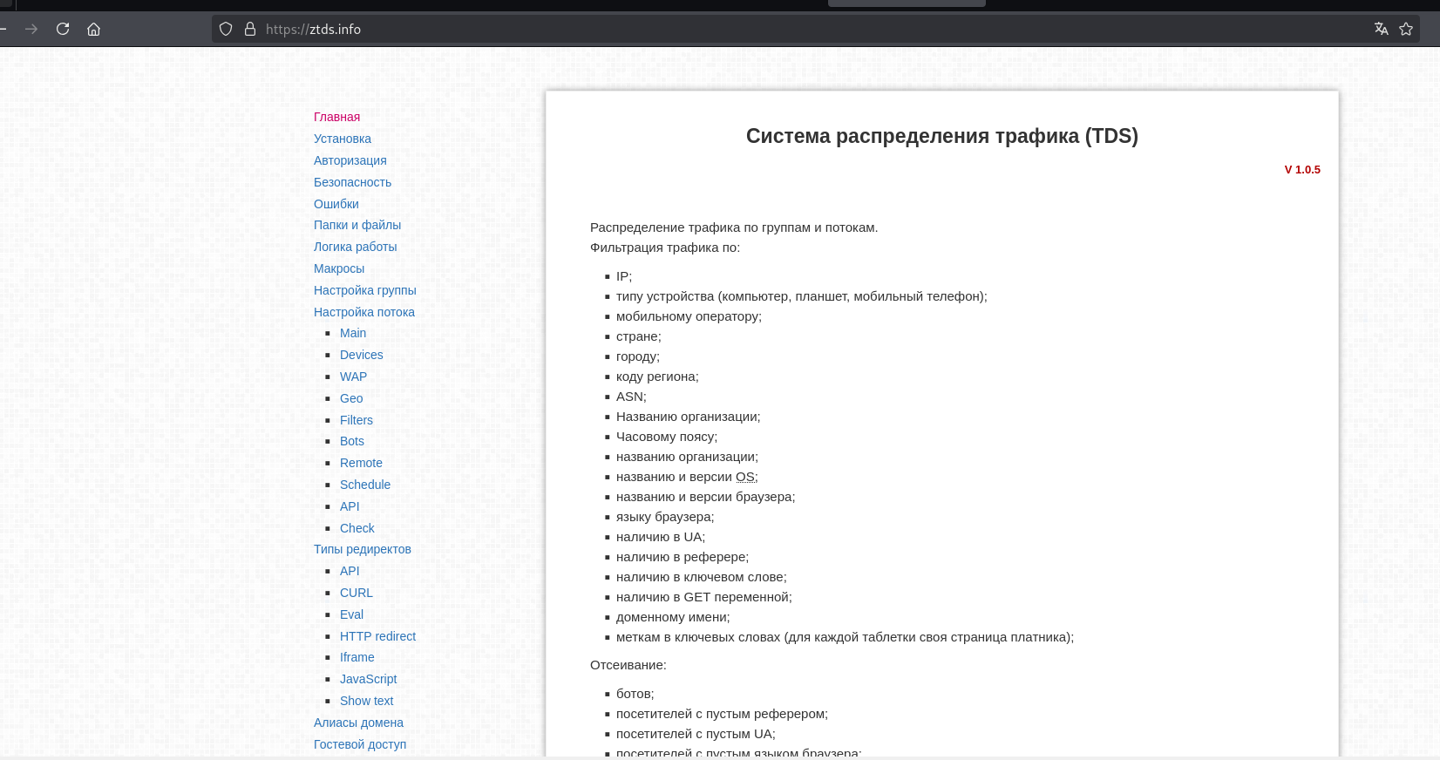
Task: Click the text Отсеивание:
Action: (x=628, y=665)
